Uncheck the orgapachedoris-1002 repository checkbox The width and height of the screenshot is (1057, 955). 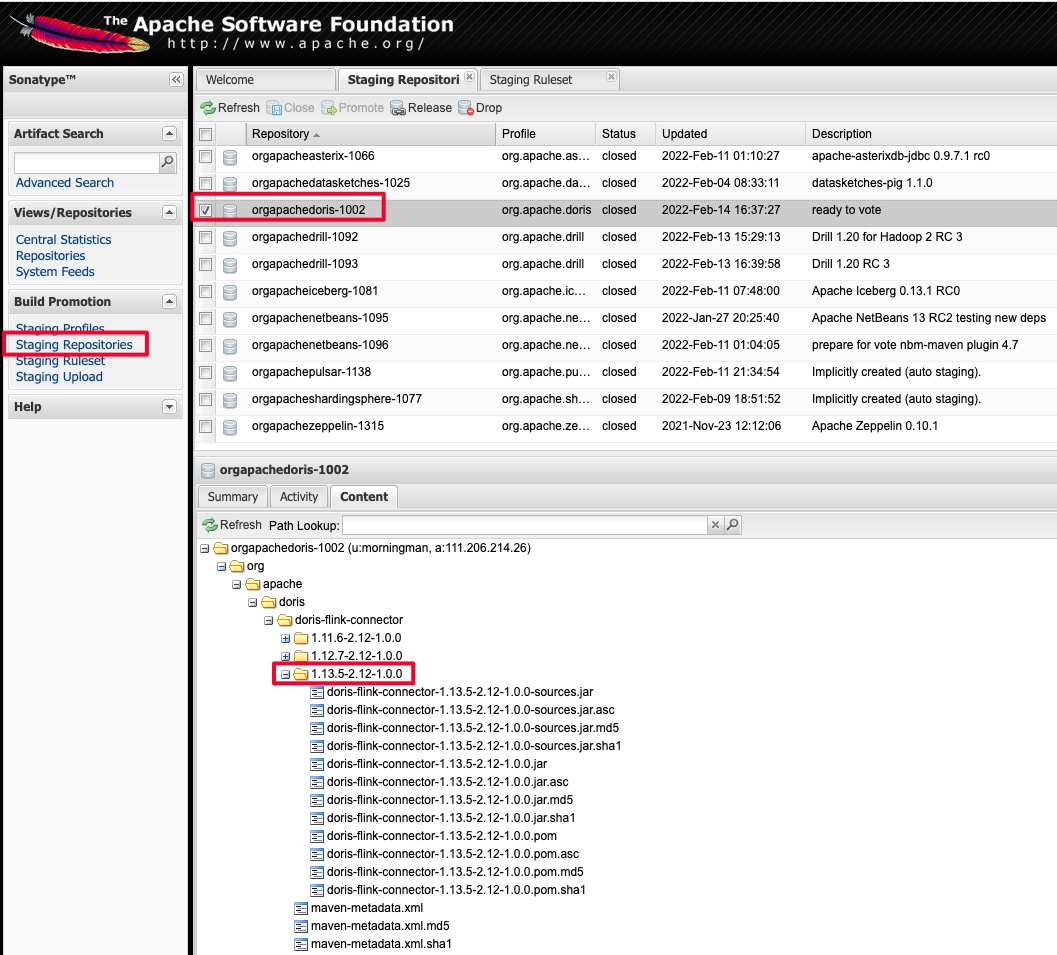point(206,211)
